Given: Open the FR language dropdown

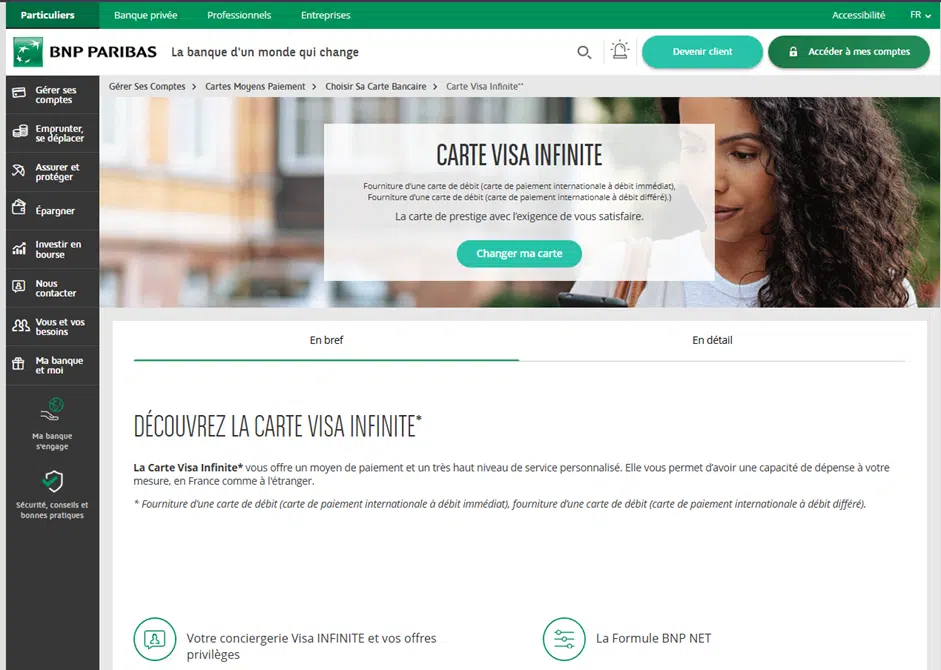Looking at the screenshot, I should [x=920, y=15].
